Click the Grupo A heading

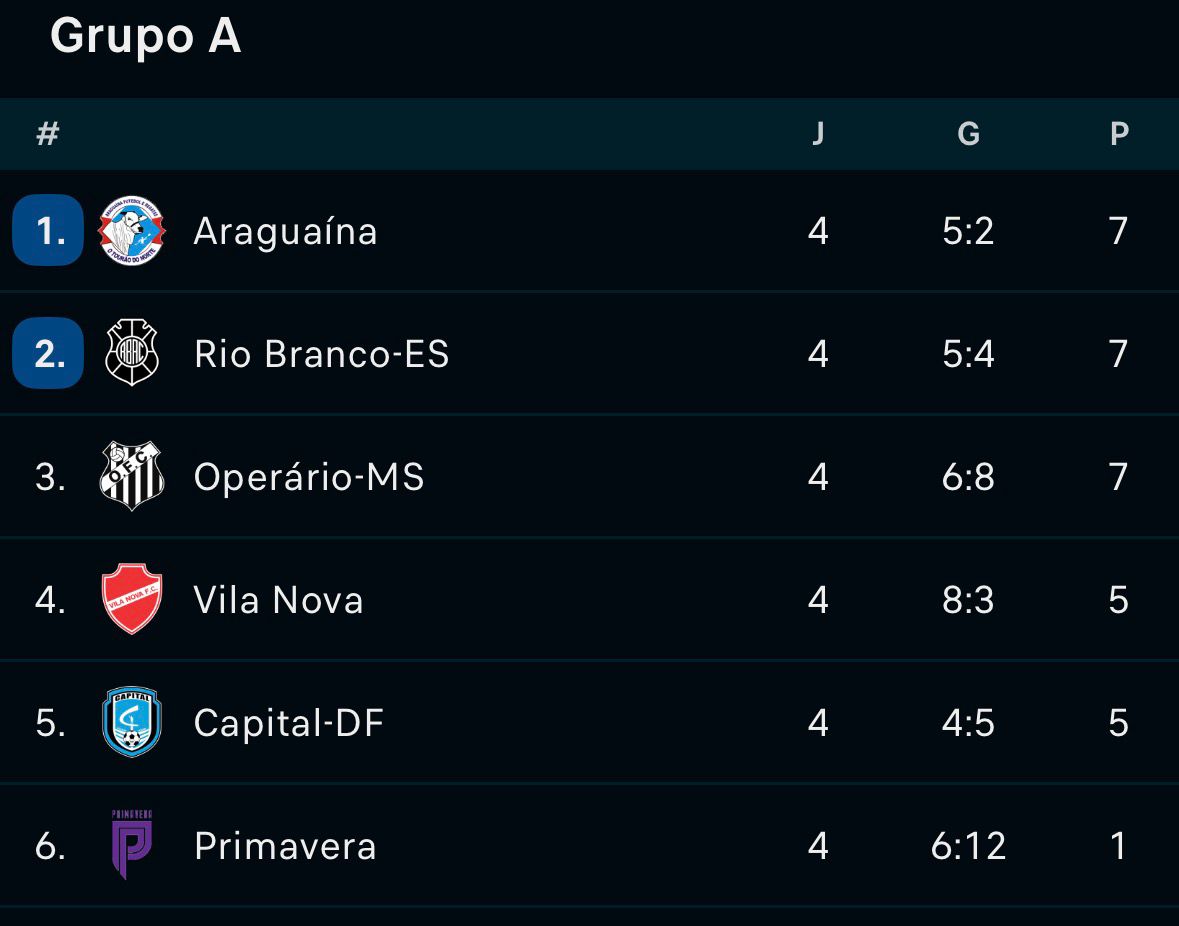click(x=145, y=37)
